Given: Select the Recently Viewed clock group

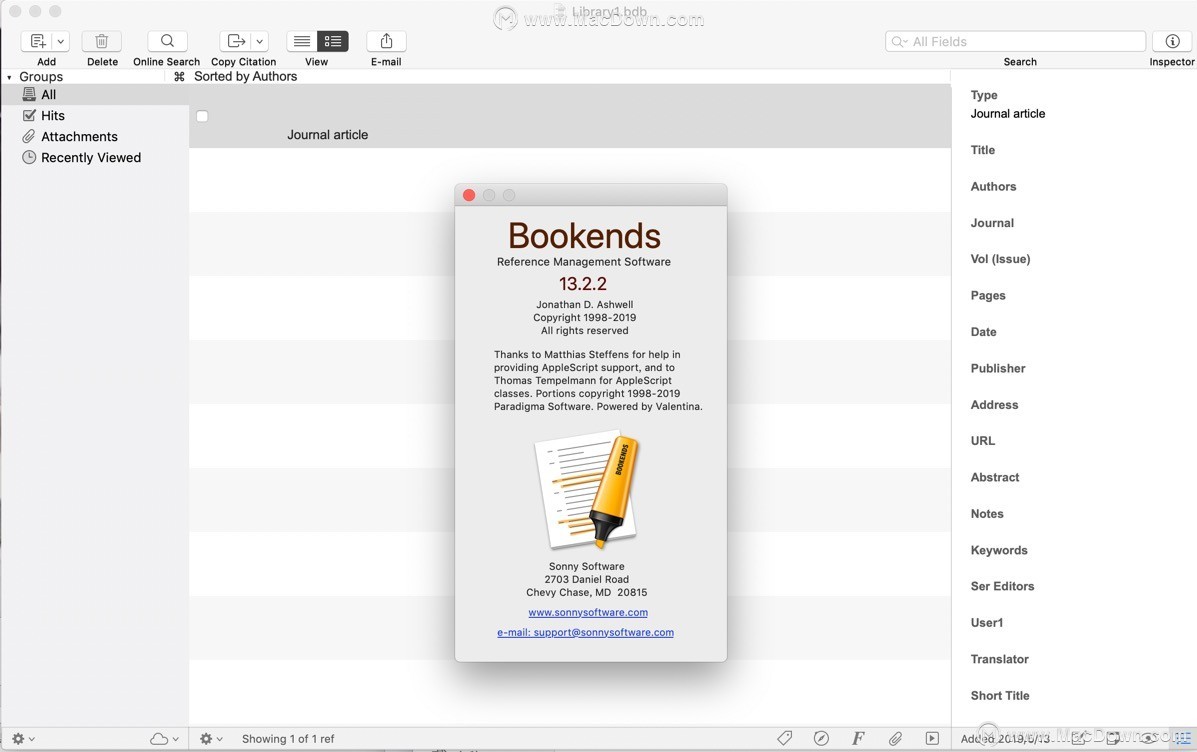Looking at the screenshot, I should coord(29,157).
